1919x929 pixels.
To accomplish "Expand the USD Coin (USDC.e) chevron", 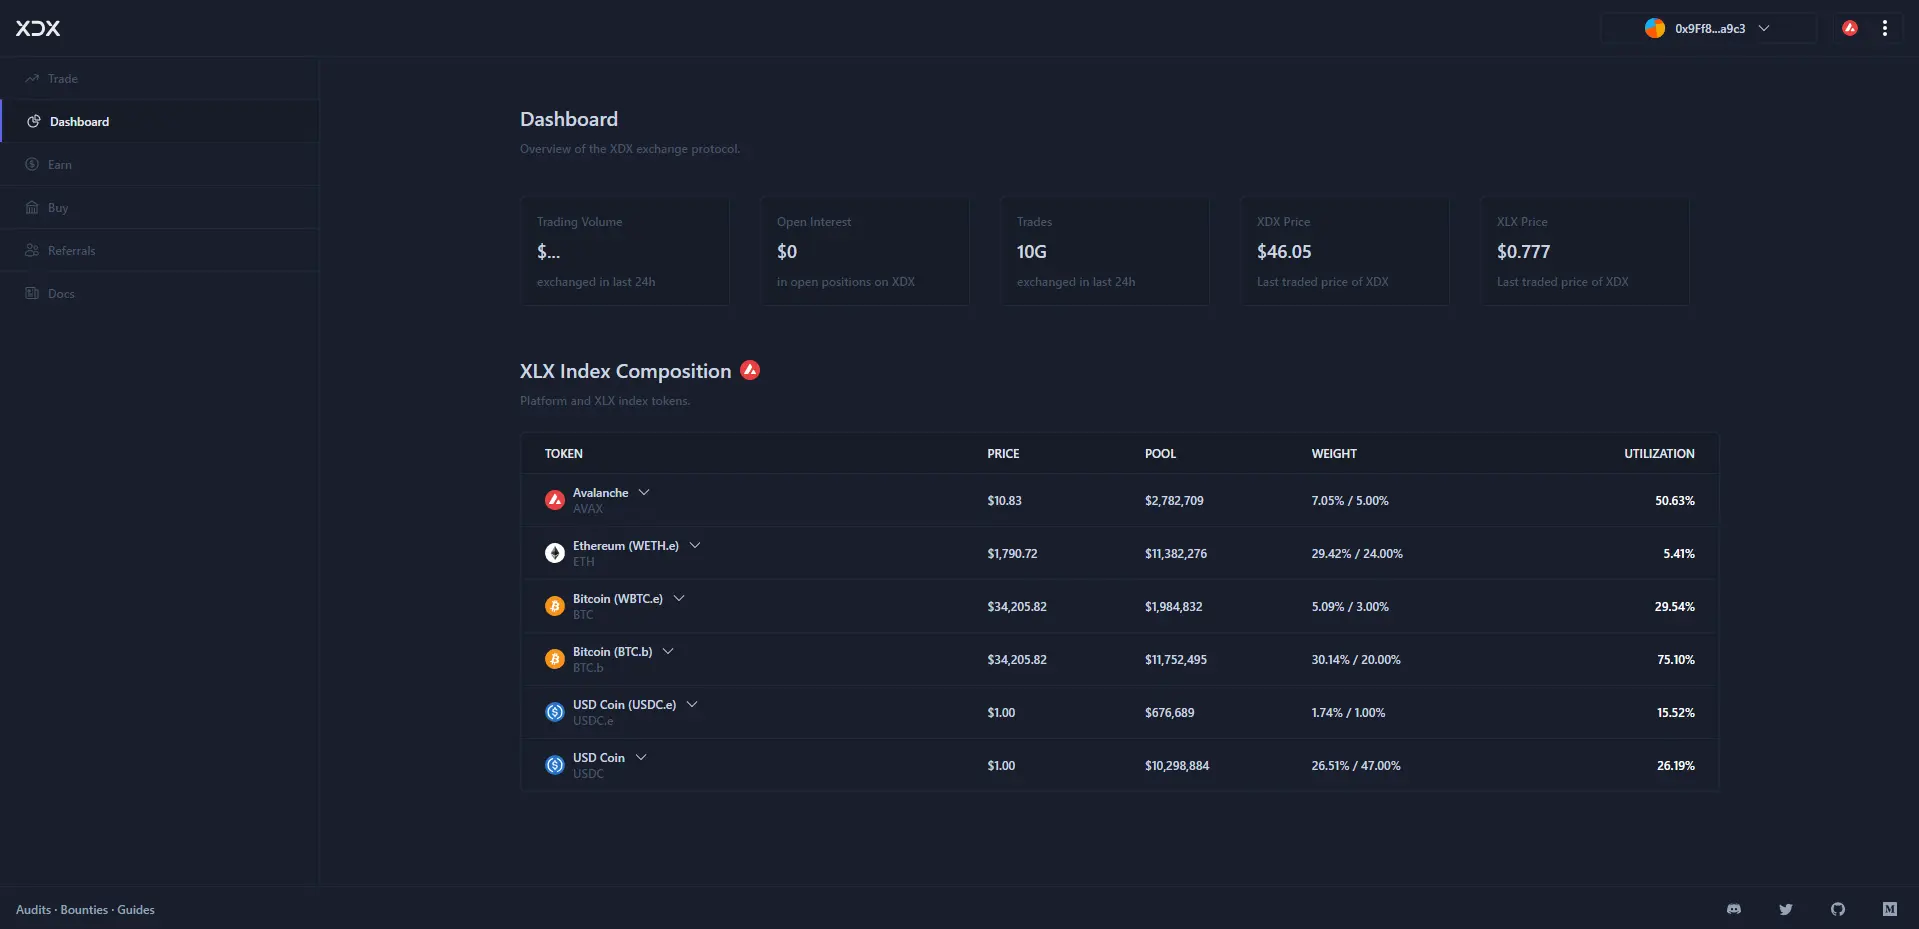I will click(692, 704).
